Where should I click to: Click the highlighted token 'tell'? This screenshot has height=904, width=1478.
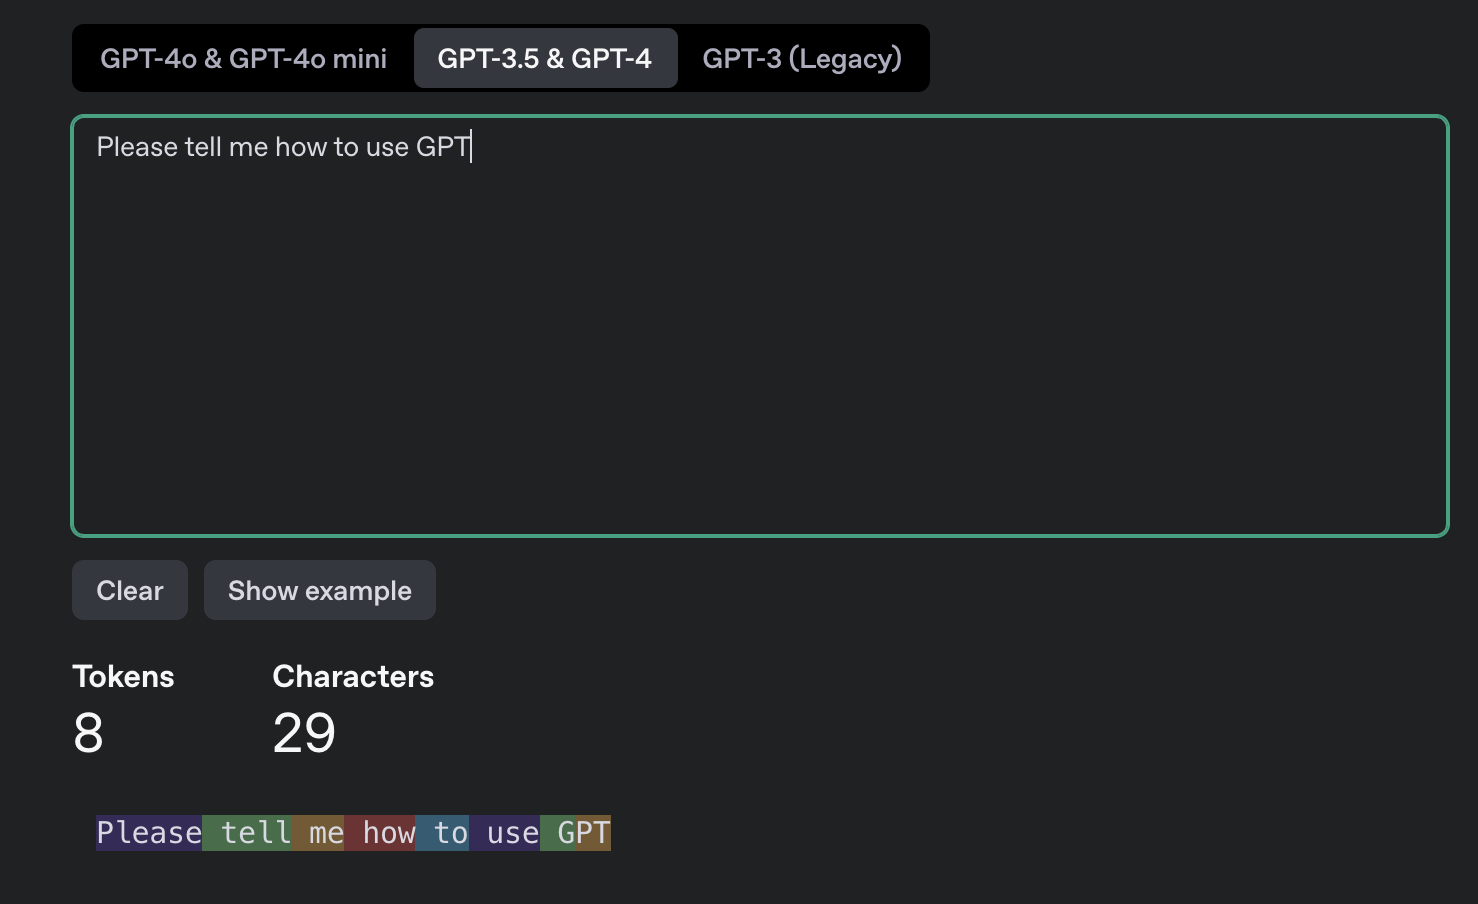(x=247, y=833)
